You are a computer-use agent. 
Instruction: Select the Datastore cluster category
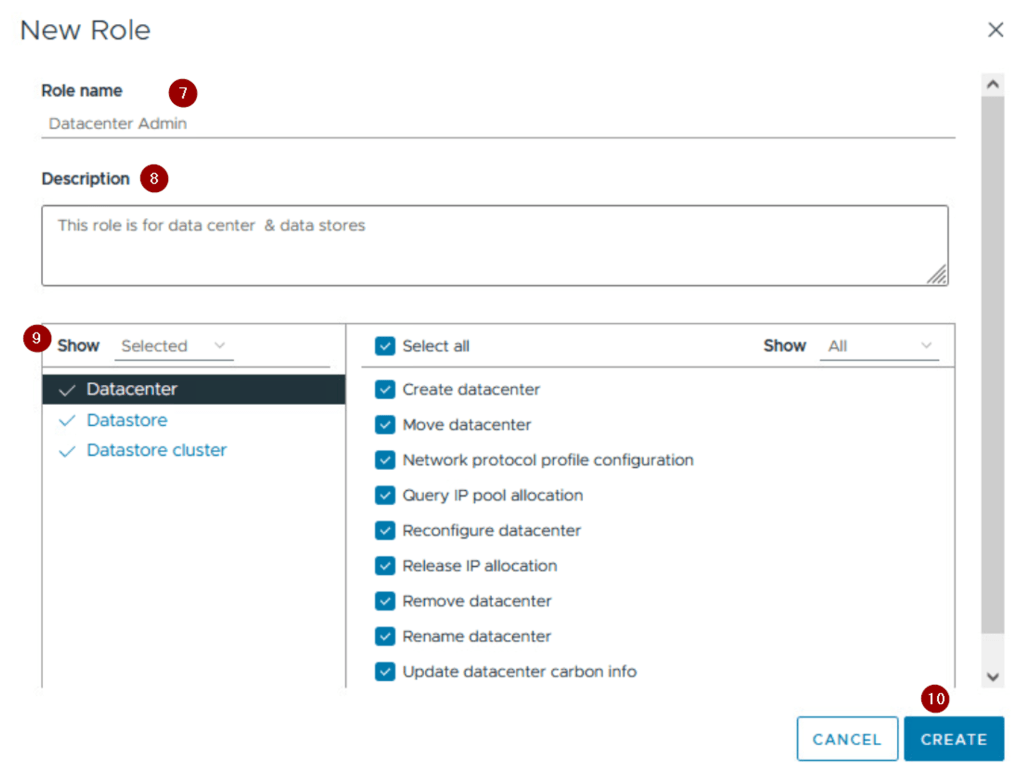coord(156,451)
